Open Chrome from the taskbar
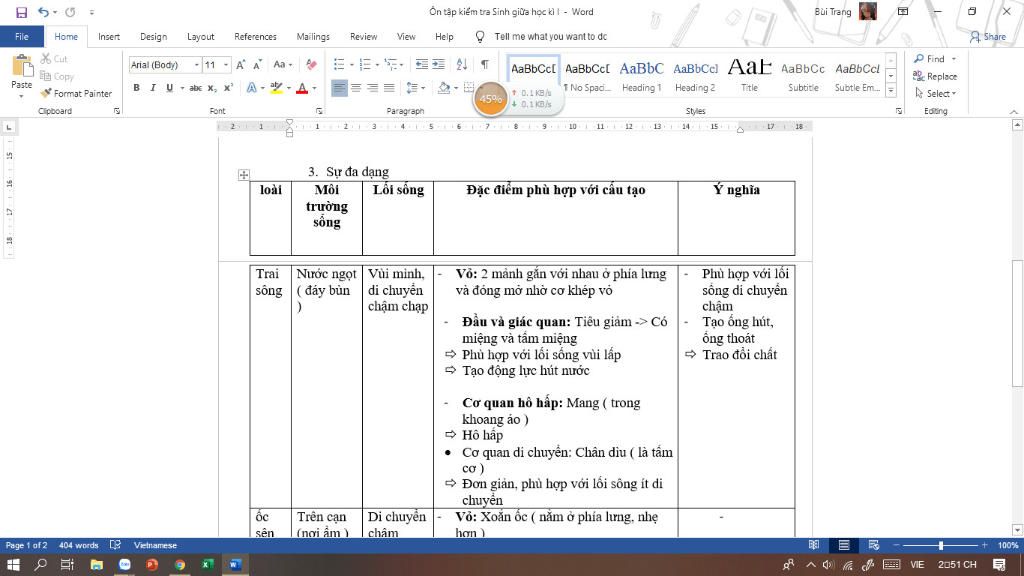 [180, 565]
